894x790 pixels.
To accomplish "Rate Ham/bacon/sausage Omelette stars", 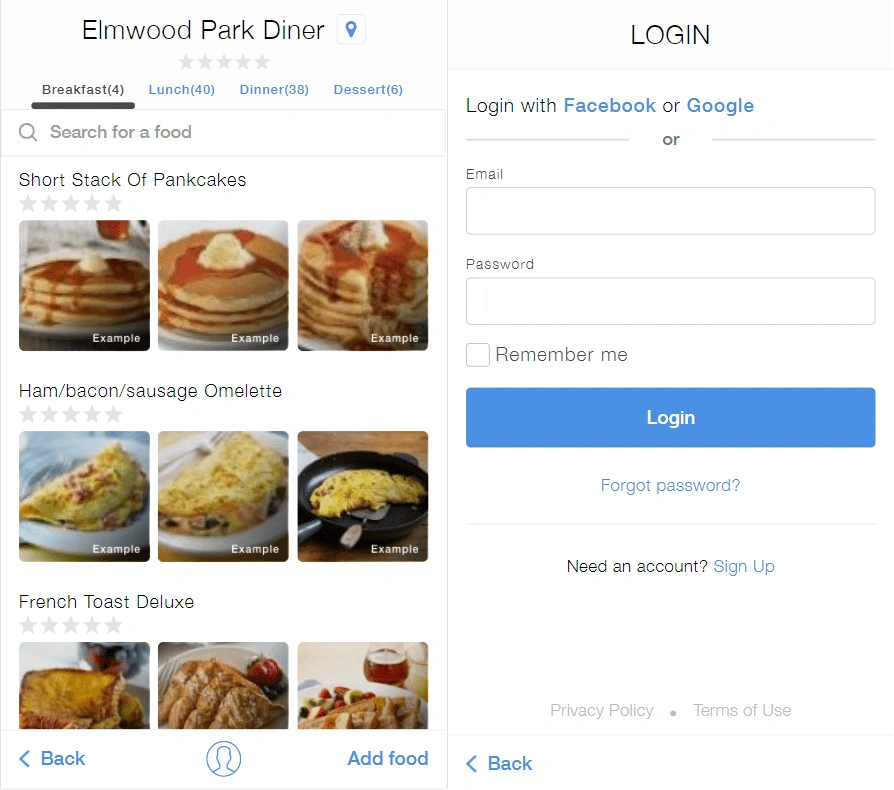I will tap(71, 415).
